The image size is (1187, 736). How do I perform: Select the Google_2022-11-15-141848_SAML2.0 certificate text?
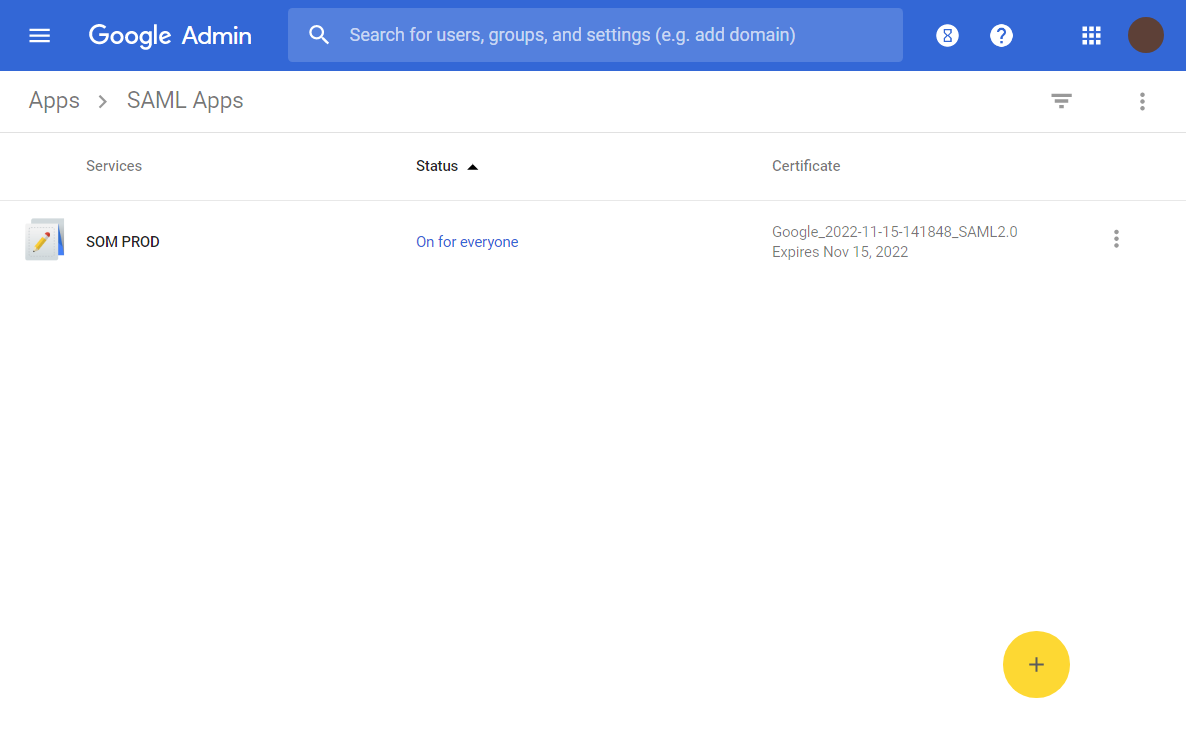894,232
